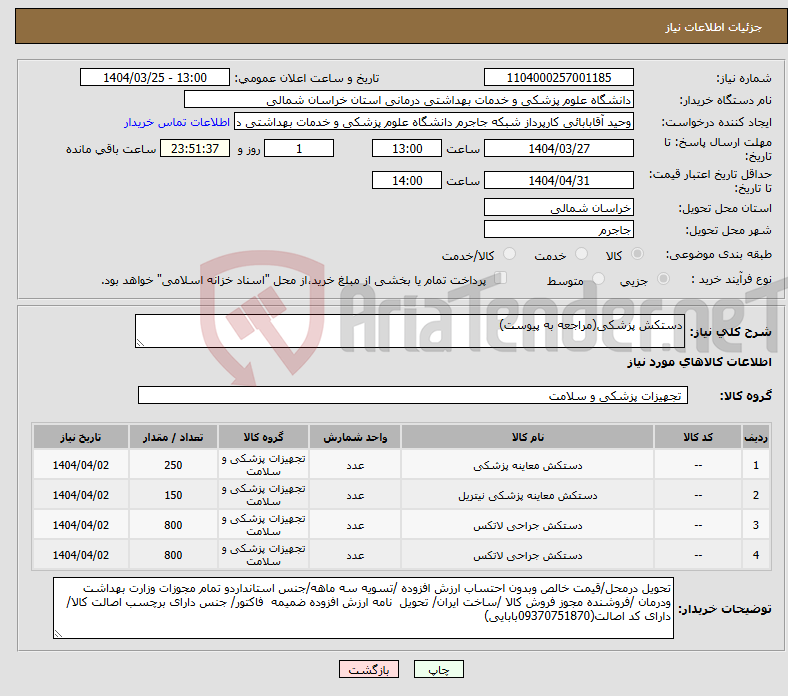This screenshot has height=696, width=788.
Task: Click the delivery province field خراسان شمالی
Action: (558, 207)
